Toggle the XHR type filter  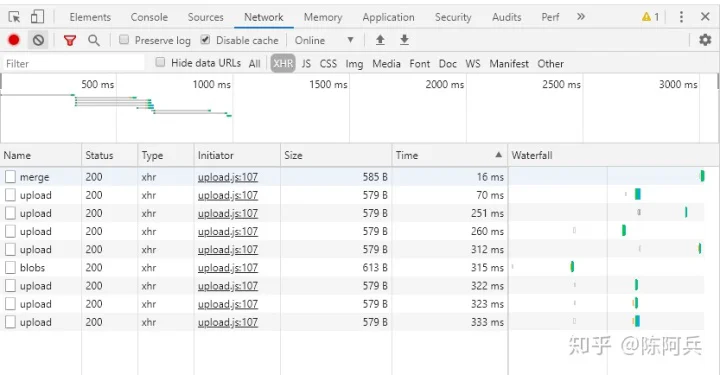[283, 63]
